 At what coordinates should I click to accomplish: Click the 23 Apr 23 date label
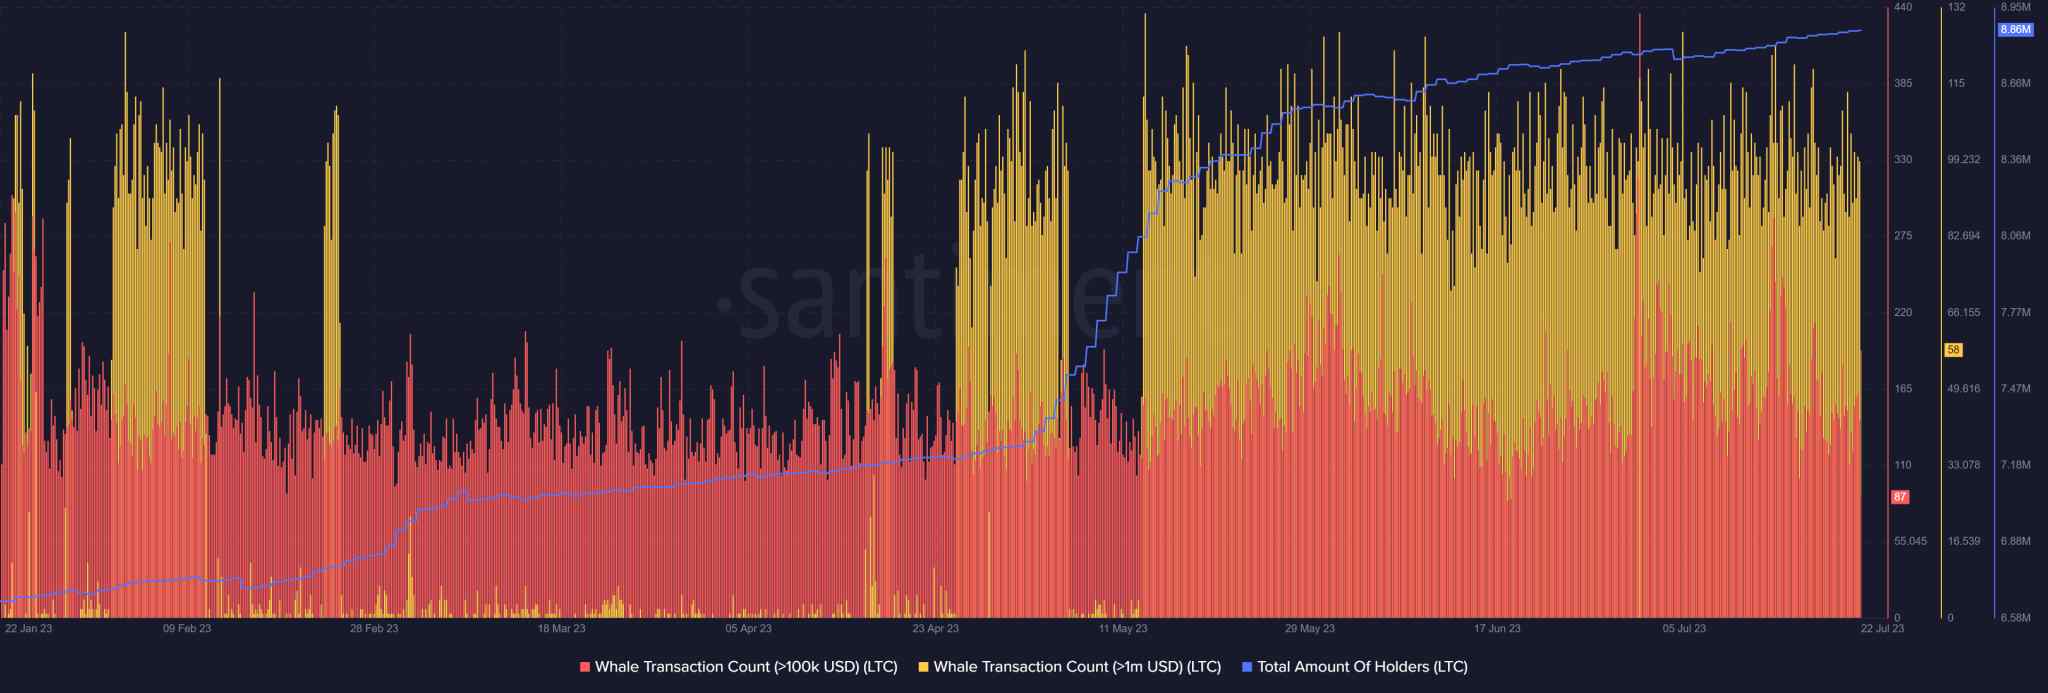click(936, 629)
